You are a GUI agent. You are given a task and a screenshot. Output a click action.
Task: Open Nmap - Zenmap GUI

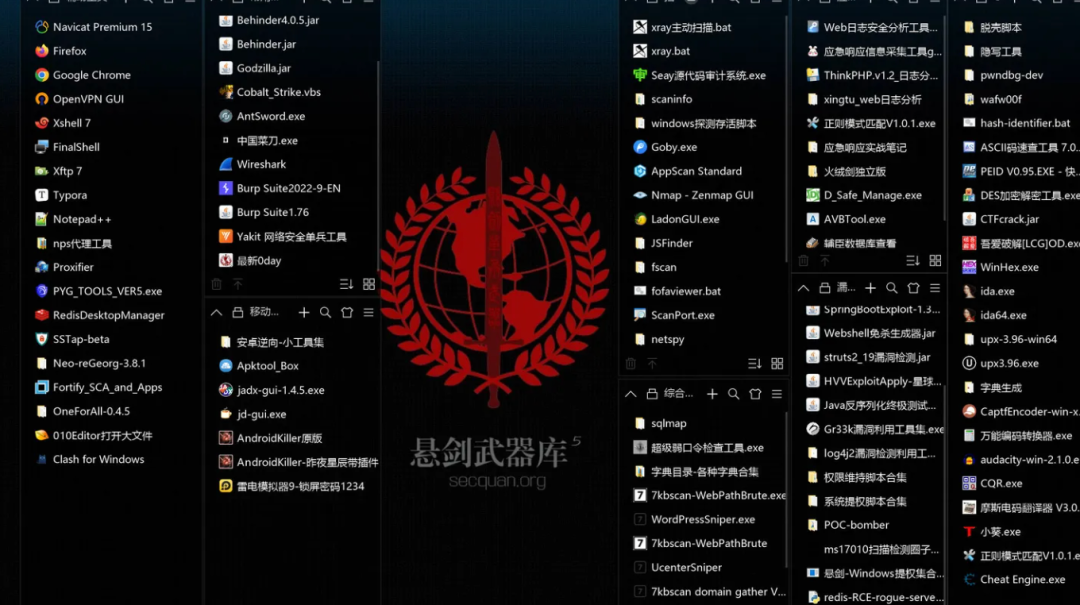coord(693,196)
